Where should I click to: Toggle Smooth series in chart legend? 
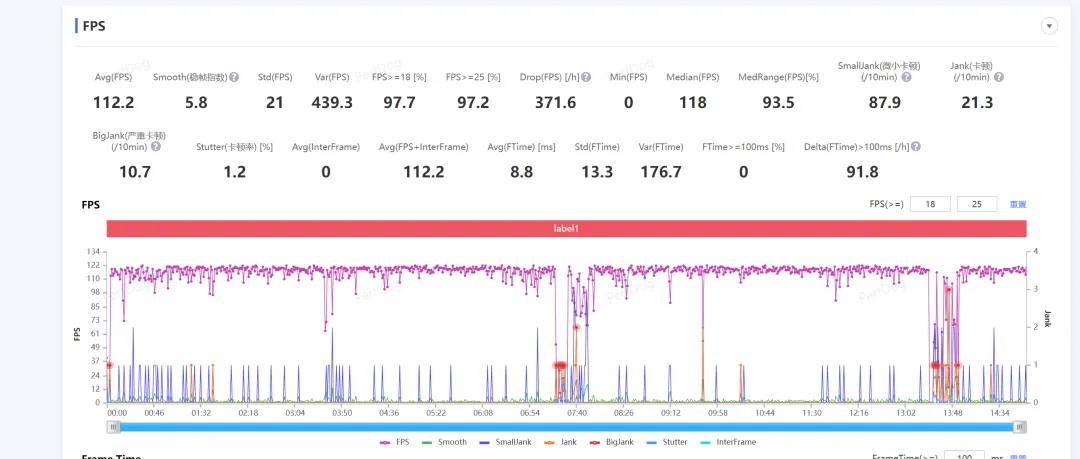pyautogui.click(x=445, y=442)
